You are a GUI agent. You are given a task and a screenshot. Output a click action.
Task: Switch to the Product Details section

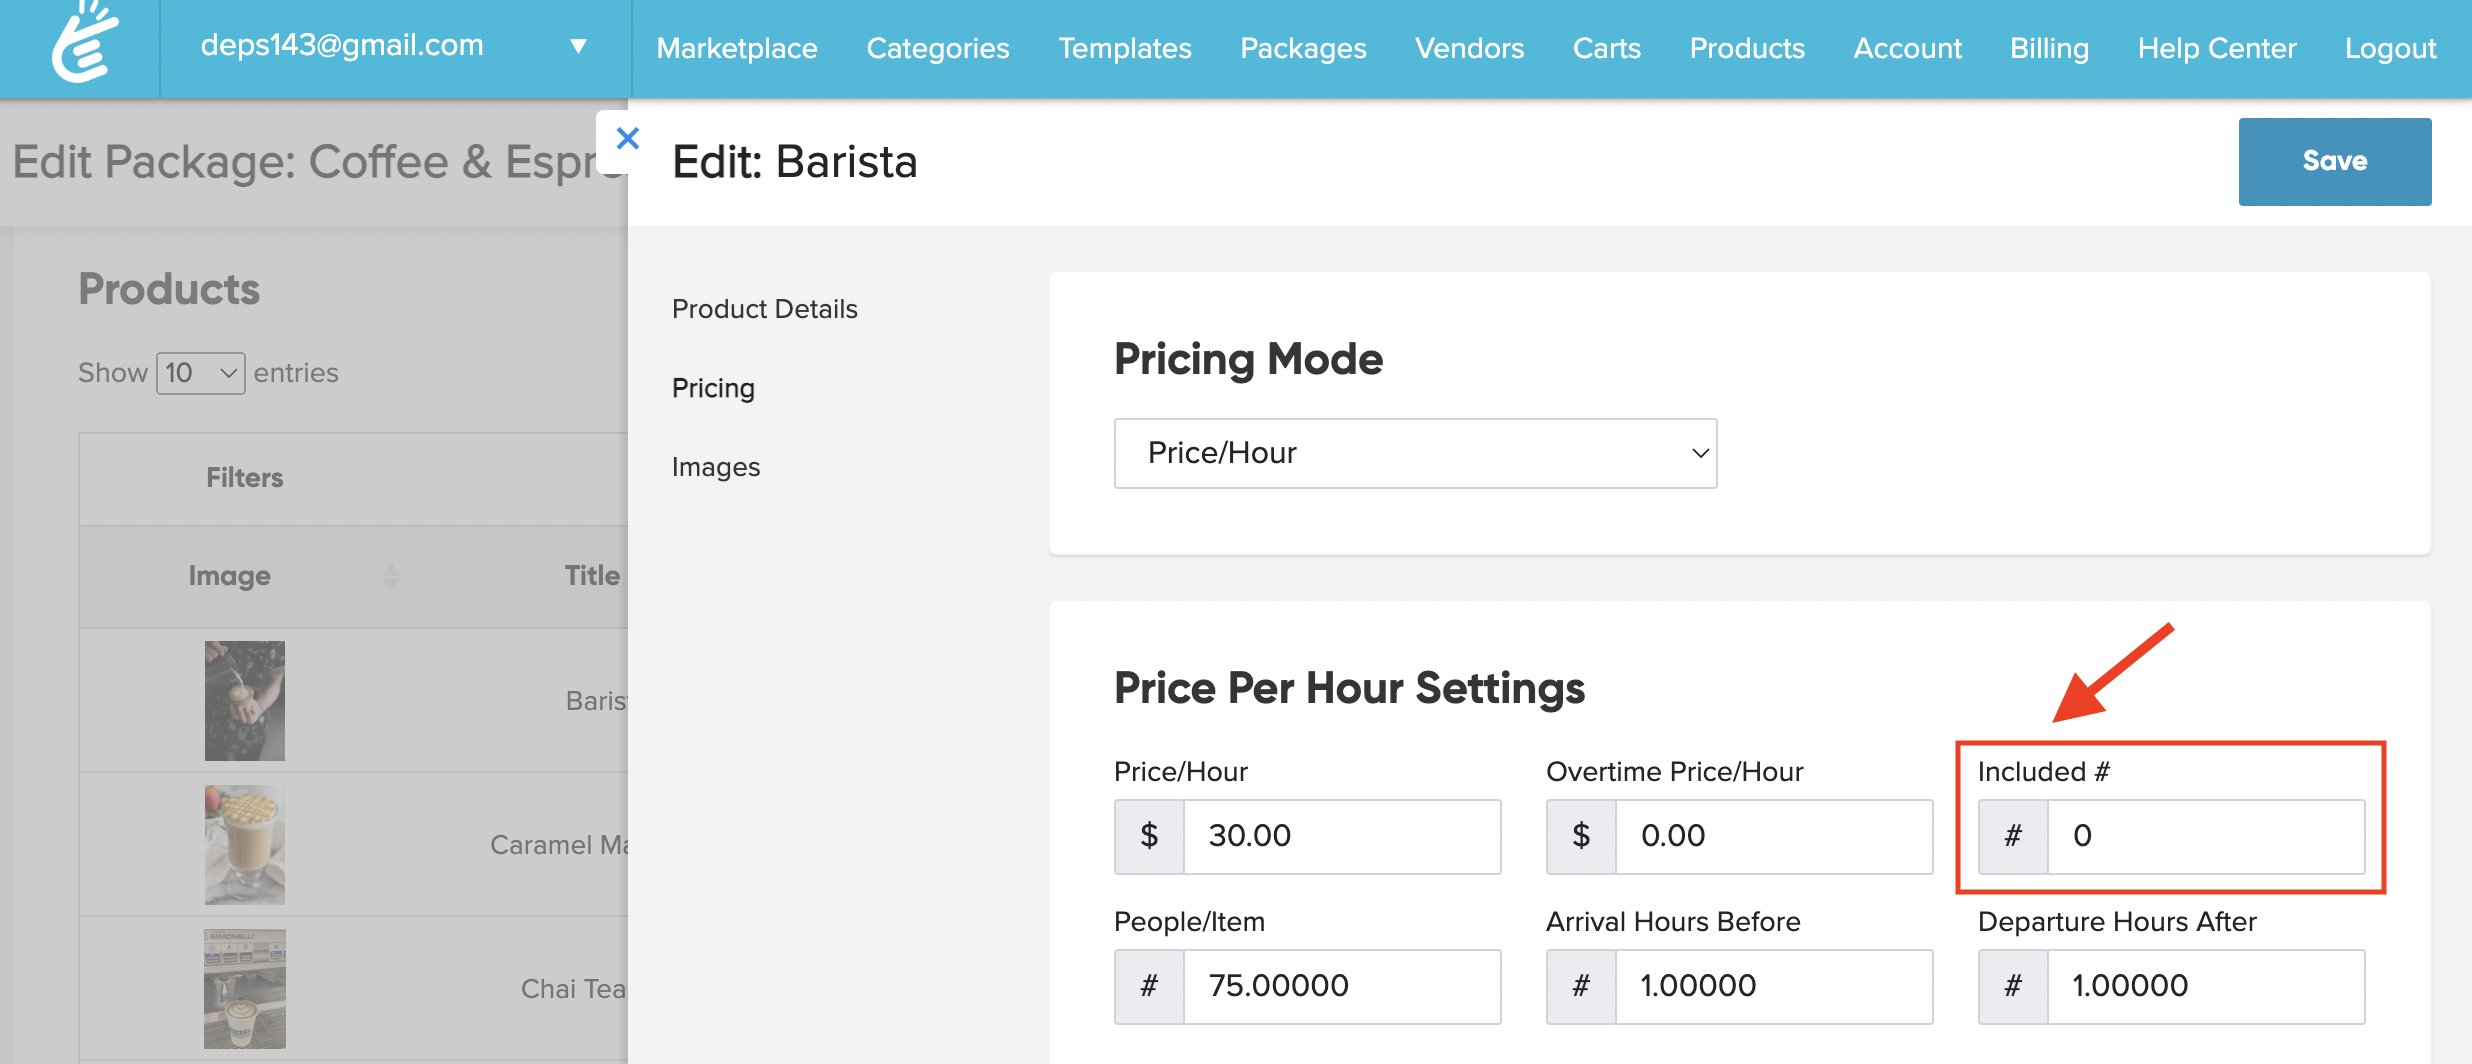pos(765,309)
